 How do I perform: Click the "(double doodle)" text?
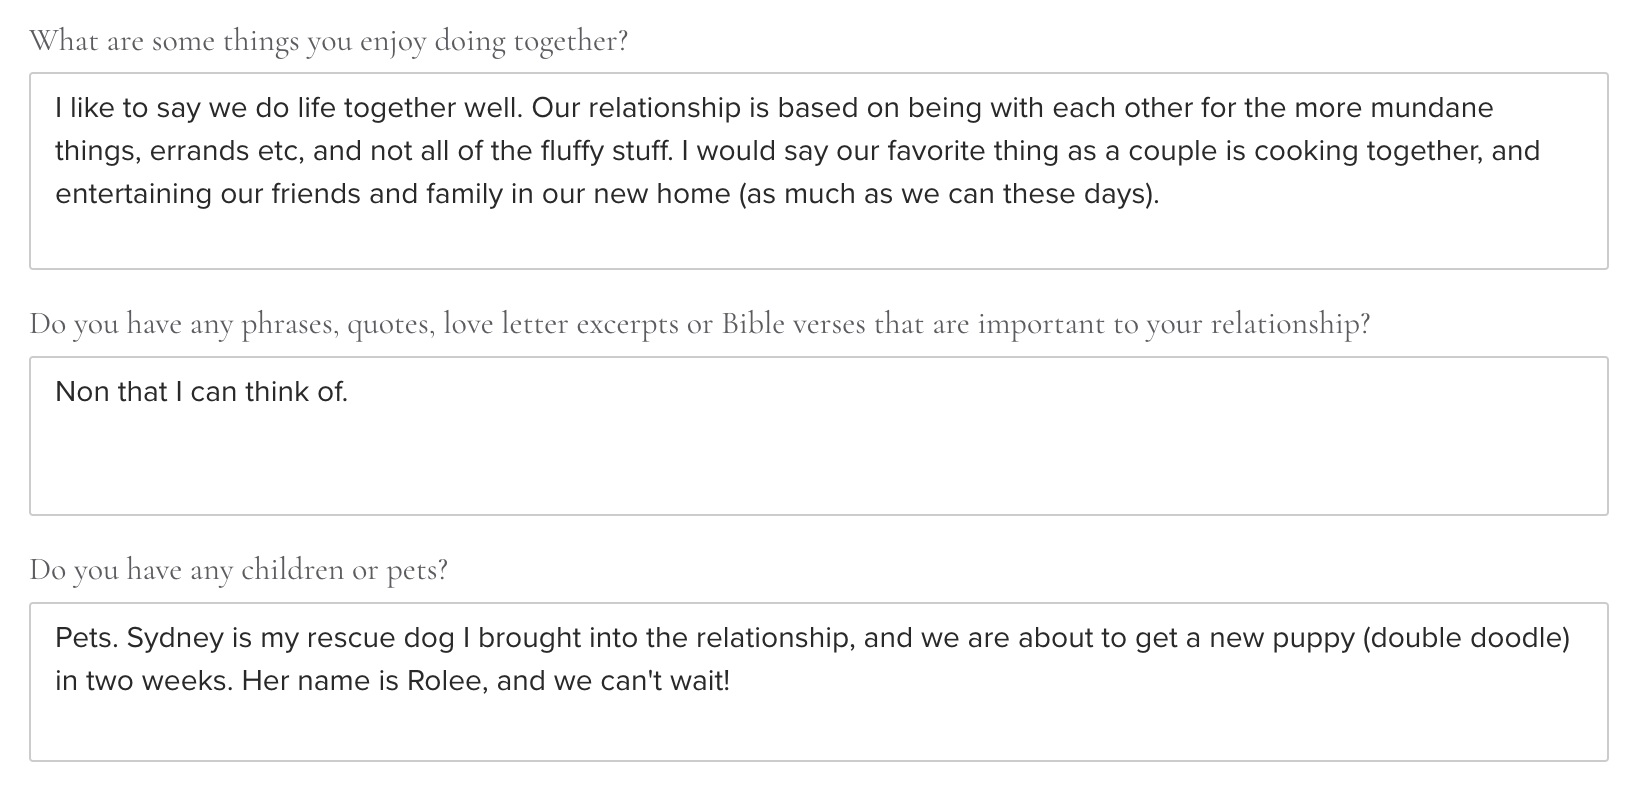pos(1466,638)
